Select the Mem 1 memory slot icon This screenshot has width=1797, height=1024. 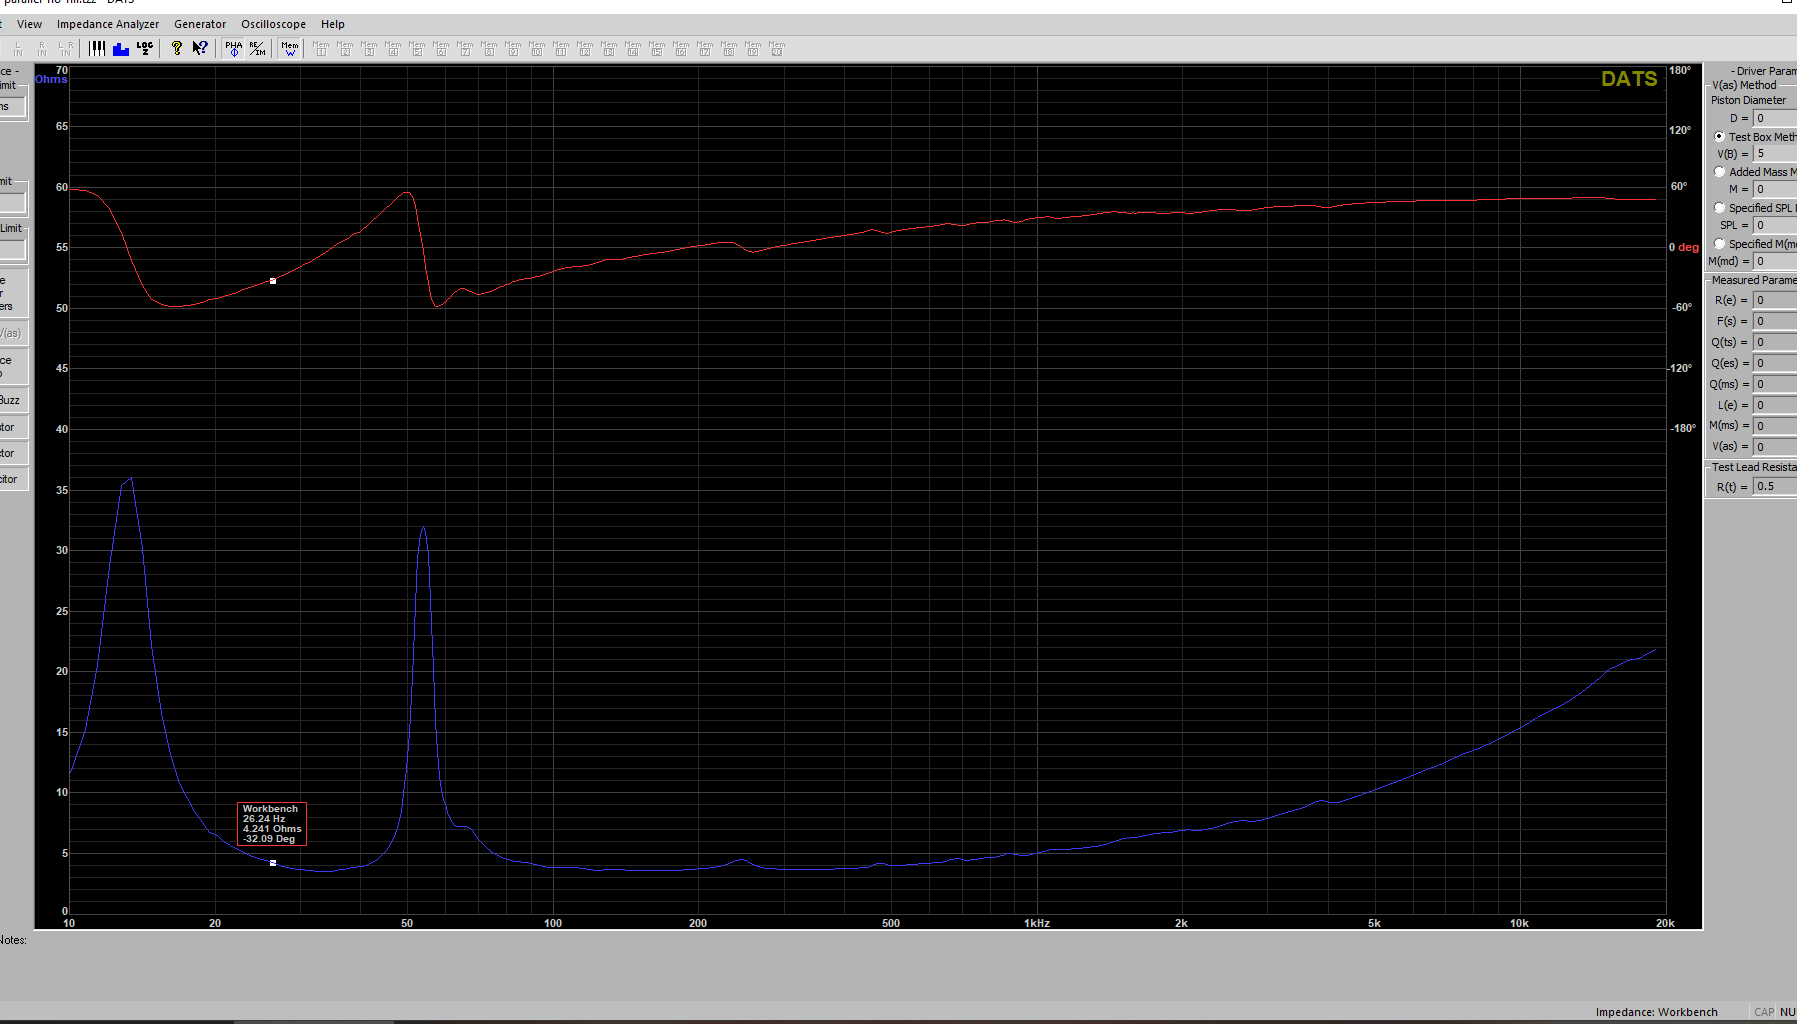click(x=321, y=48)
